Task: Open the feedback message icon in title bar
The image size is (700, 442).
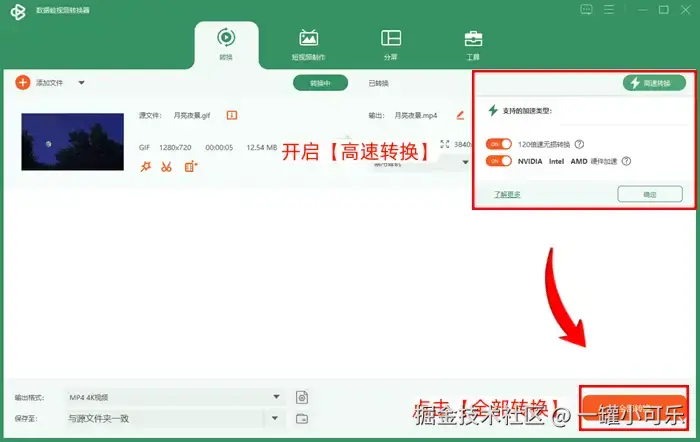Action: (586, 9)
